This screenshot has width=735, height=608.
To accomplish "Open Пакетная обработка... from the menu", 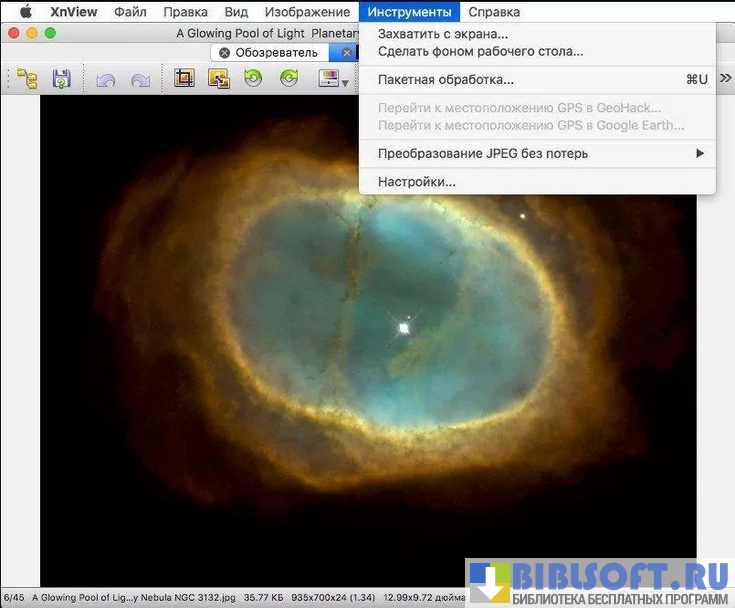I will [x=445, y=79].
